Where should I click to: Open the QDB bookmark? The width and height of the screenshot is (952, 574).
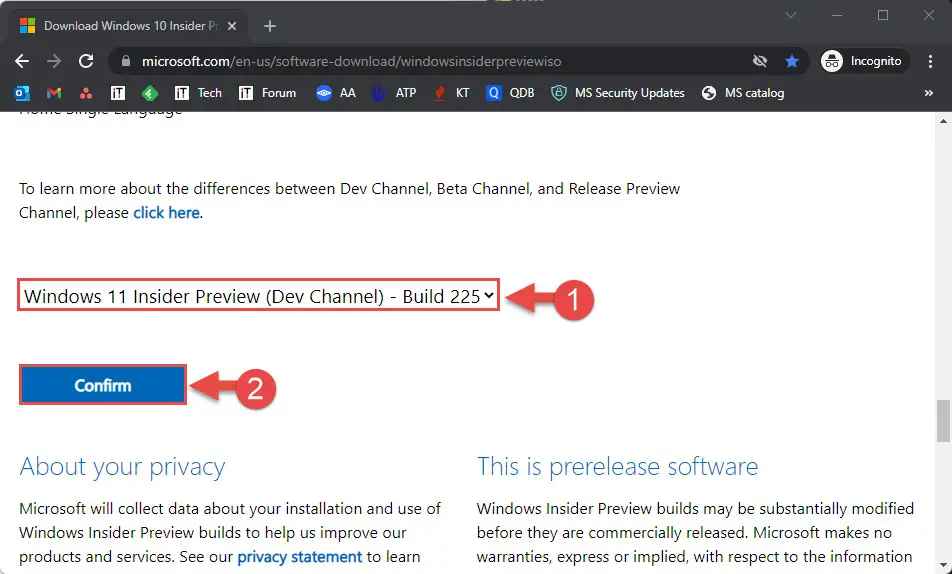coord(511,93)
